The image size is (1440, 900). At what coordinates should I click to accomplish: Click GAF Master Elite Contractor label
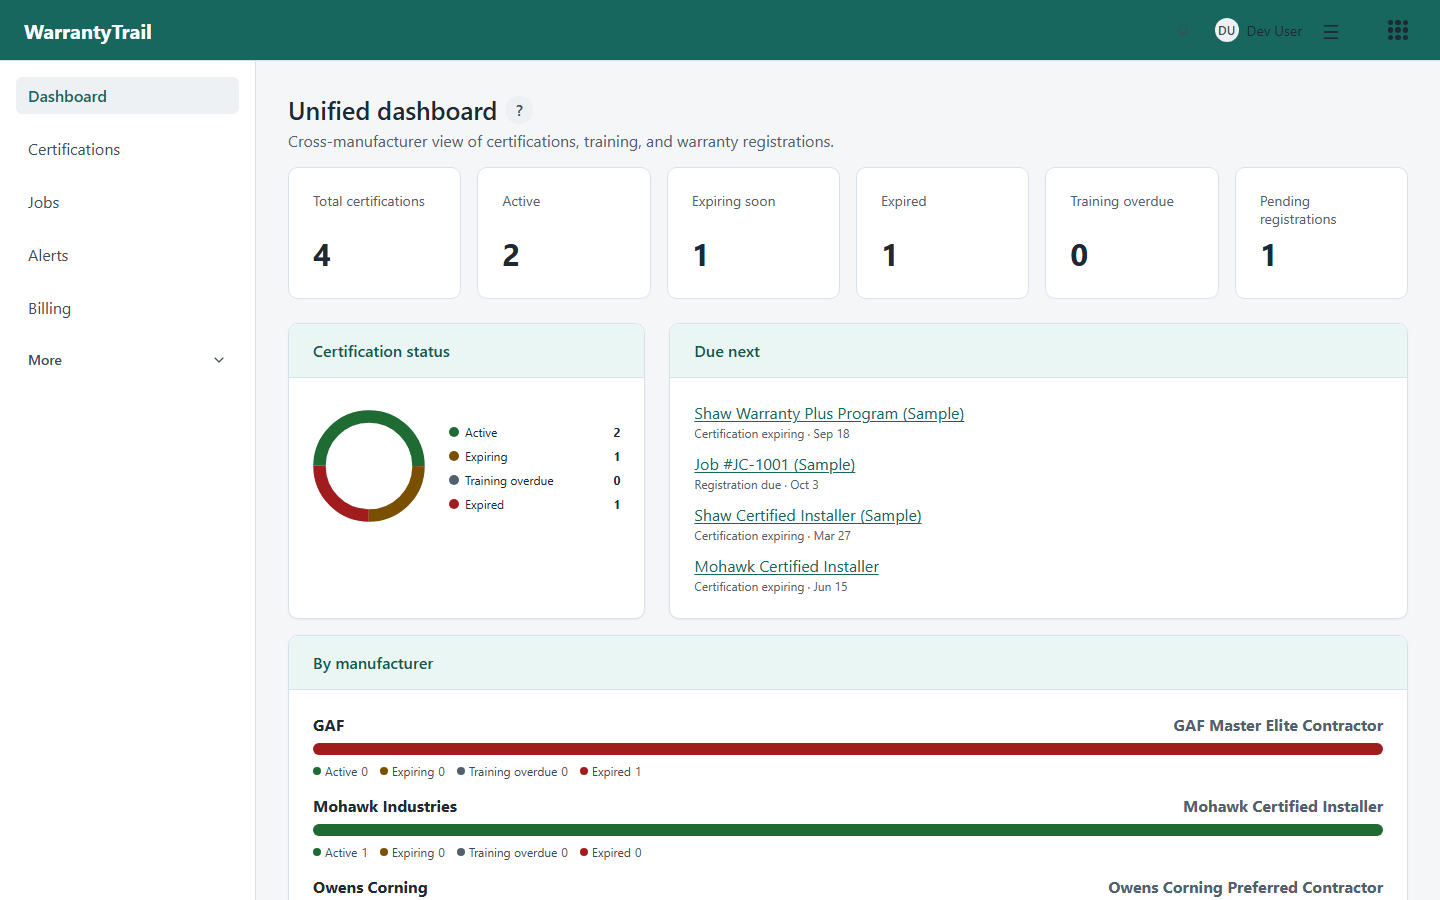click(x=1278, y=726)
